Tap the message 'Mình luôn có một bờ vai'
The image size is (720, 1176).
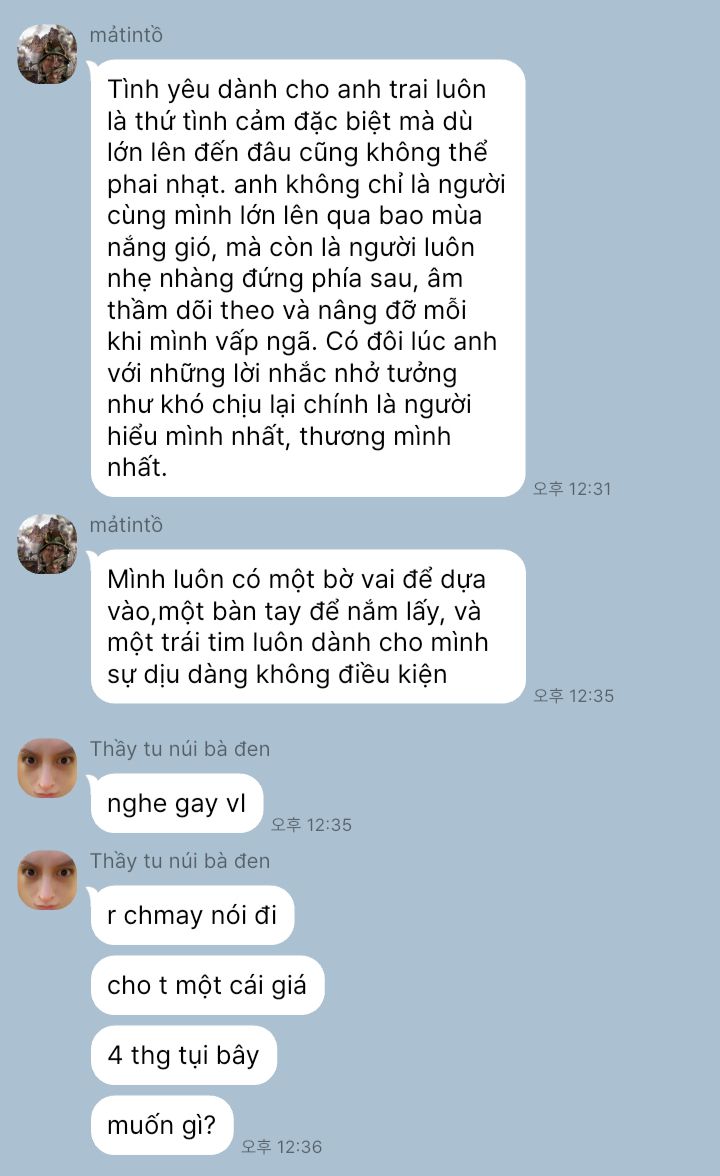[308, 626]
